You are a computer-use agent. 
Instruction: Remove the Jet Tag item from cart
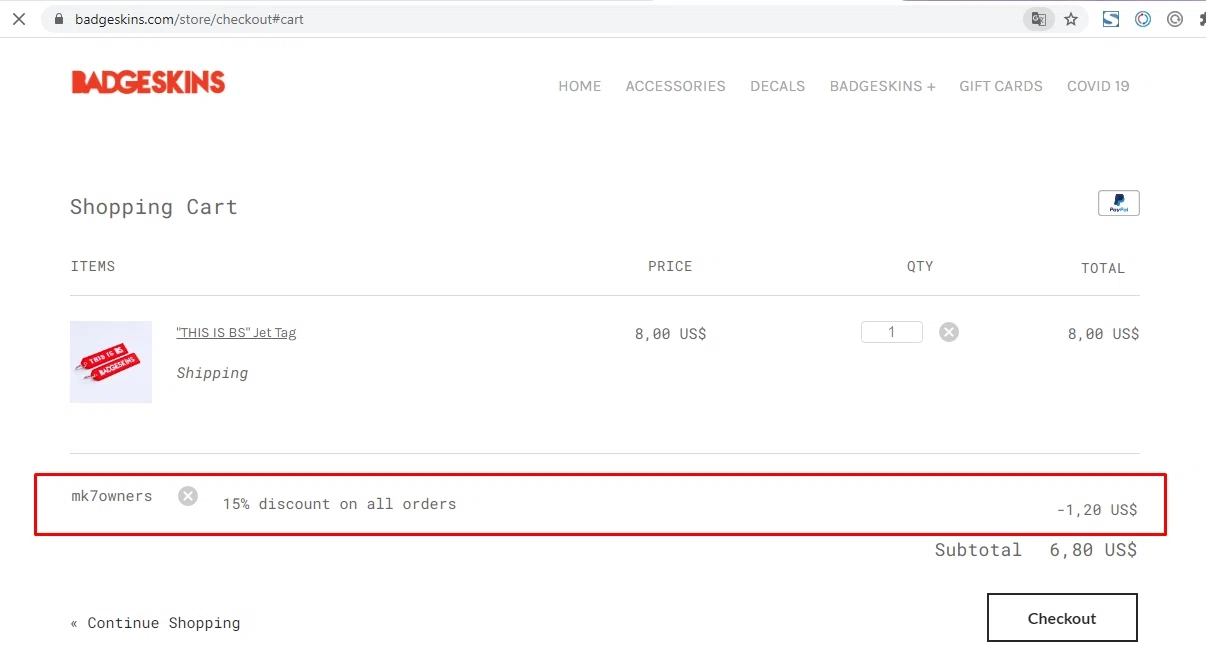949,332
